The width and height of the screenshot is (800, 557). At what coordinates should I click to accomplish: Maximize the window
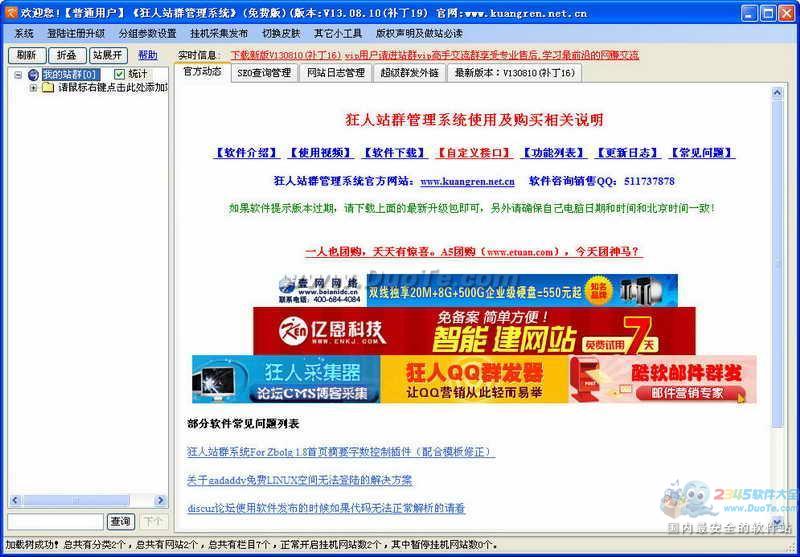coord(768,13)
